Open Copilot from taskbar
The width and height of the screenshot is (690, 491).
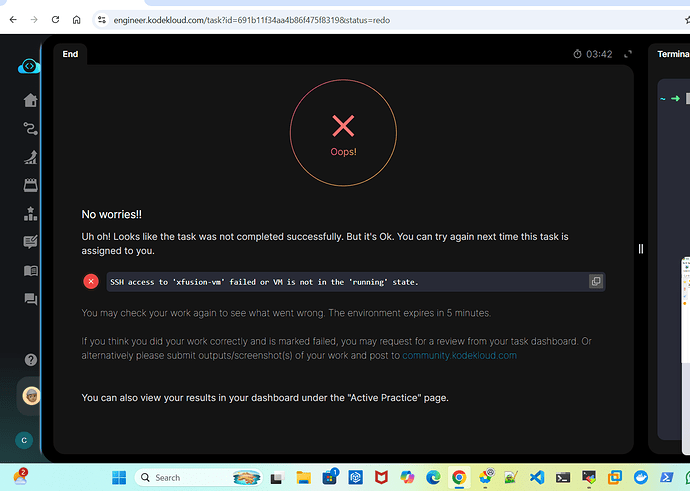tap(407, 477)
